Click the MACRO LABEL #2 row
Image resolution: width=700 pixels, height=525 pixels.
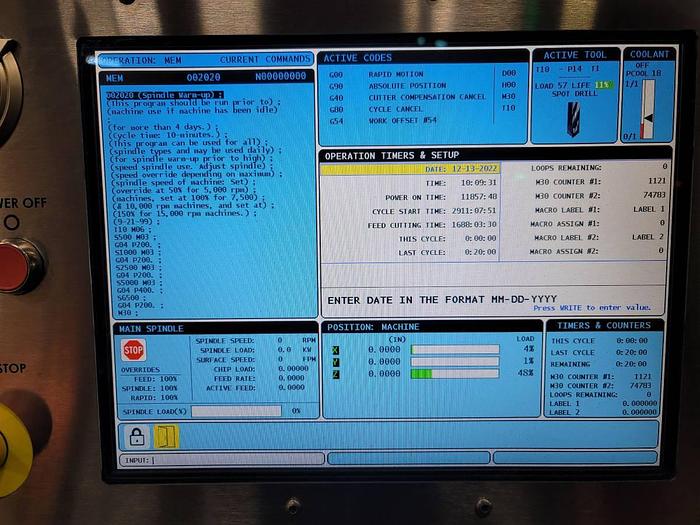coord(600,237)
